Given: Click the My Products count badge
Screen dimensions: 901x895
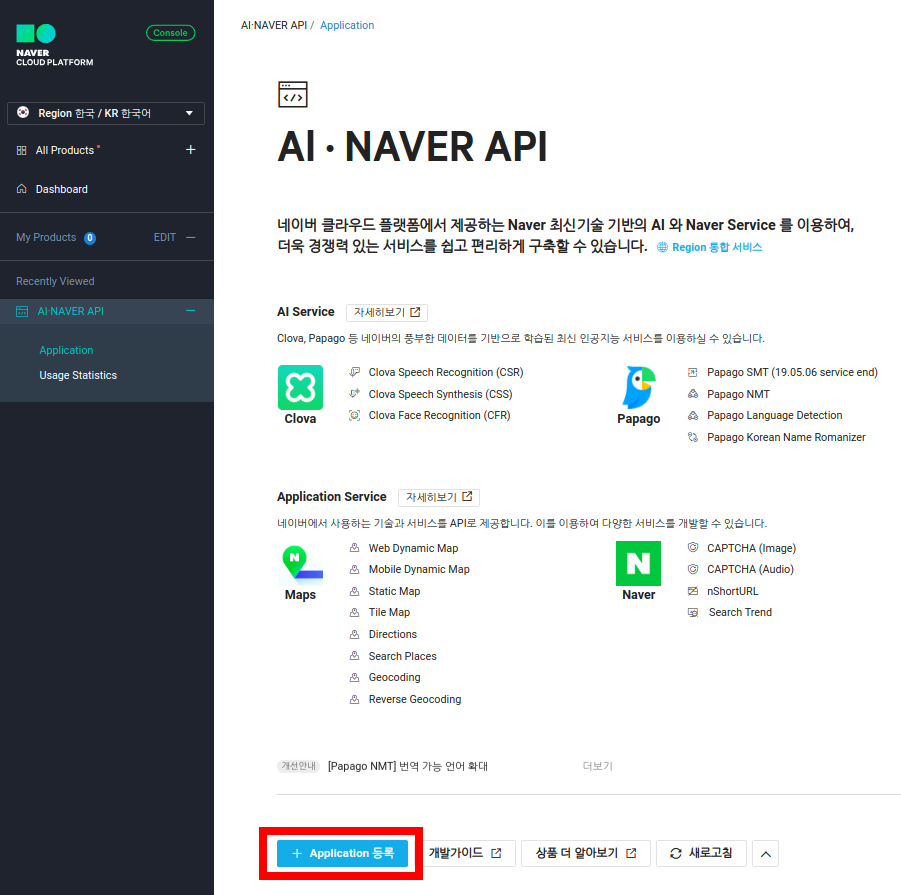Looking at the screenshot, I should (90, 238).
